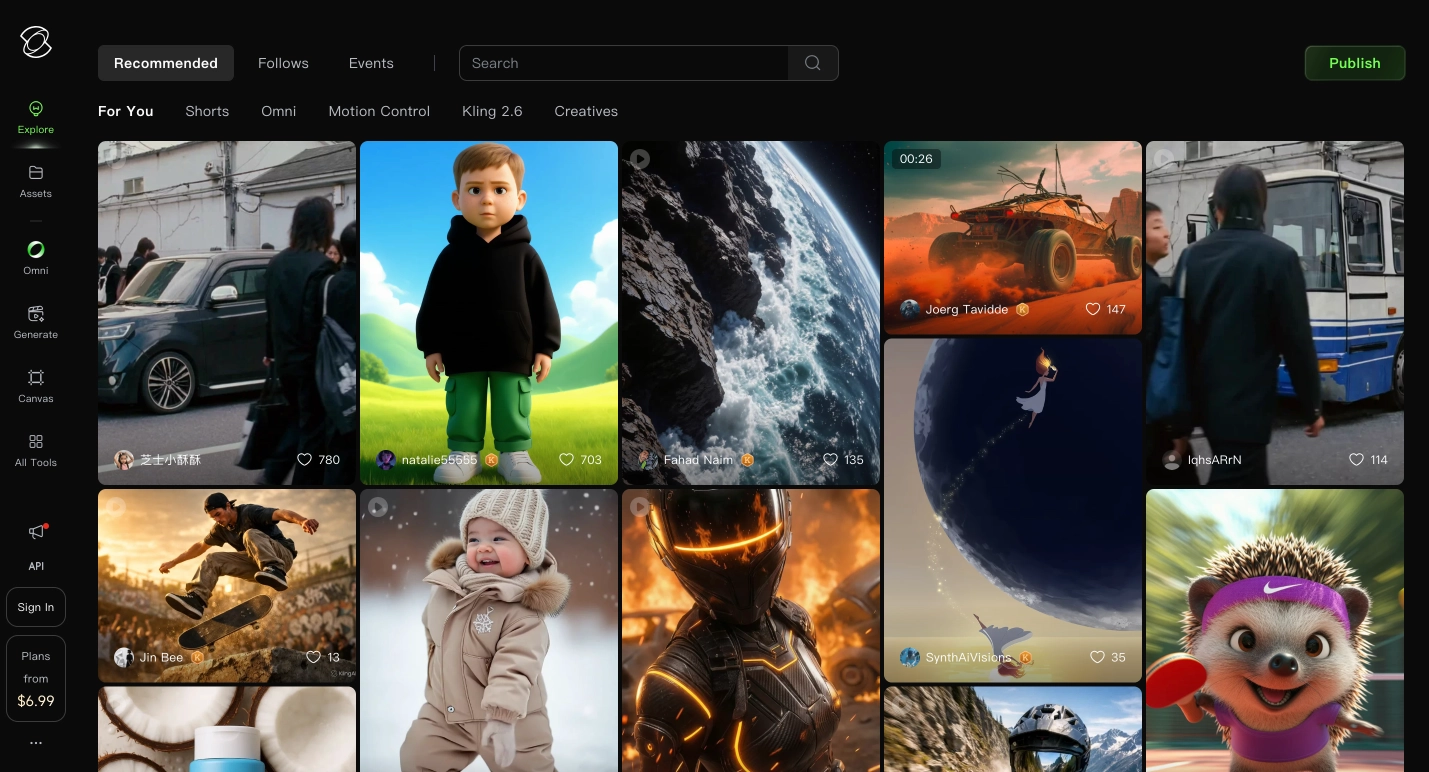Select the Motion Control category
The width and height of the screenshot is (1429, 772).
379,111
